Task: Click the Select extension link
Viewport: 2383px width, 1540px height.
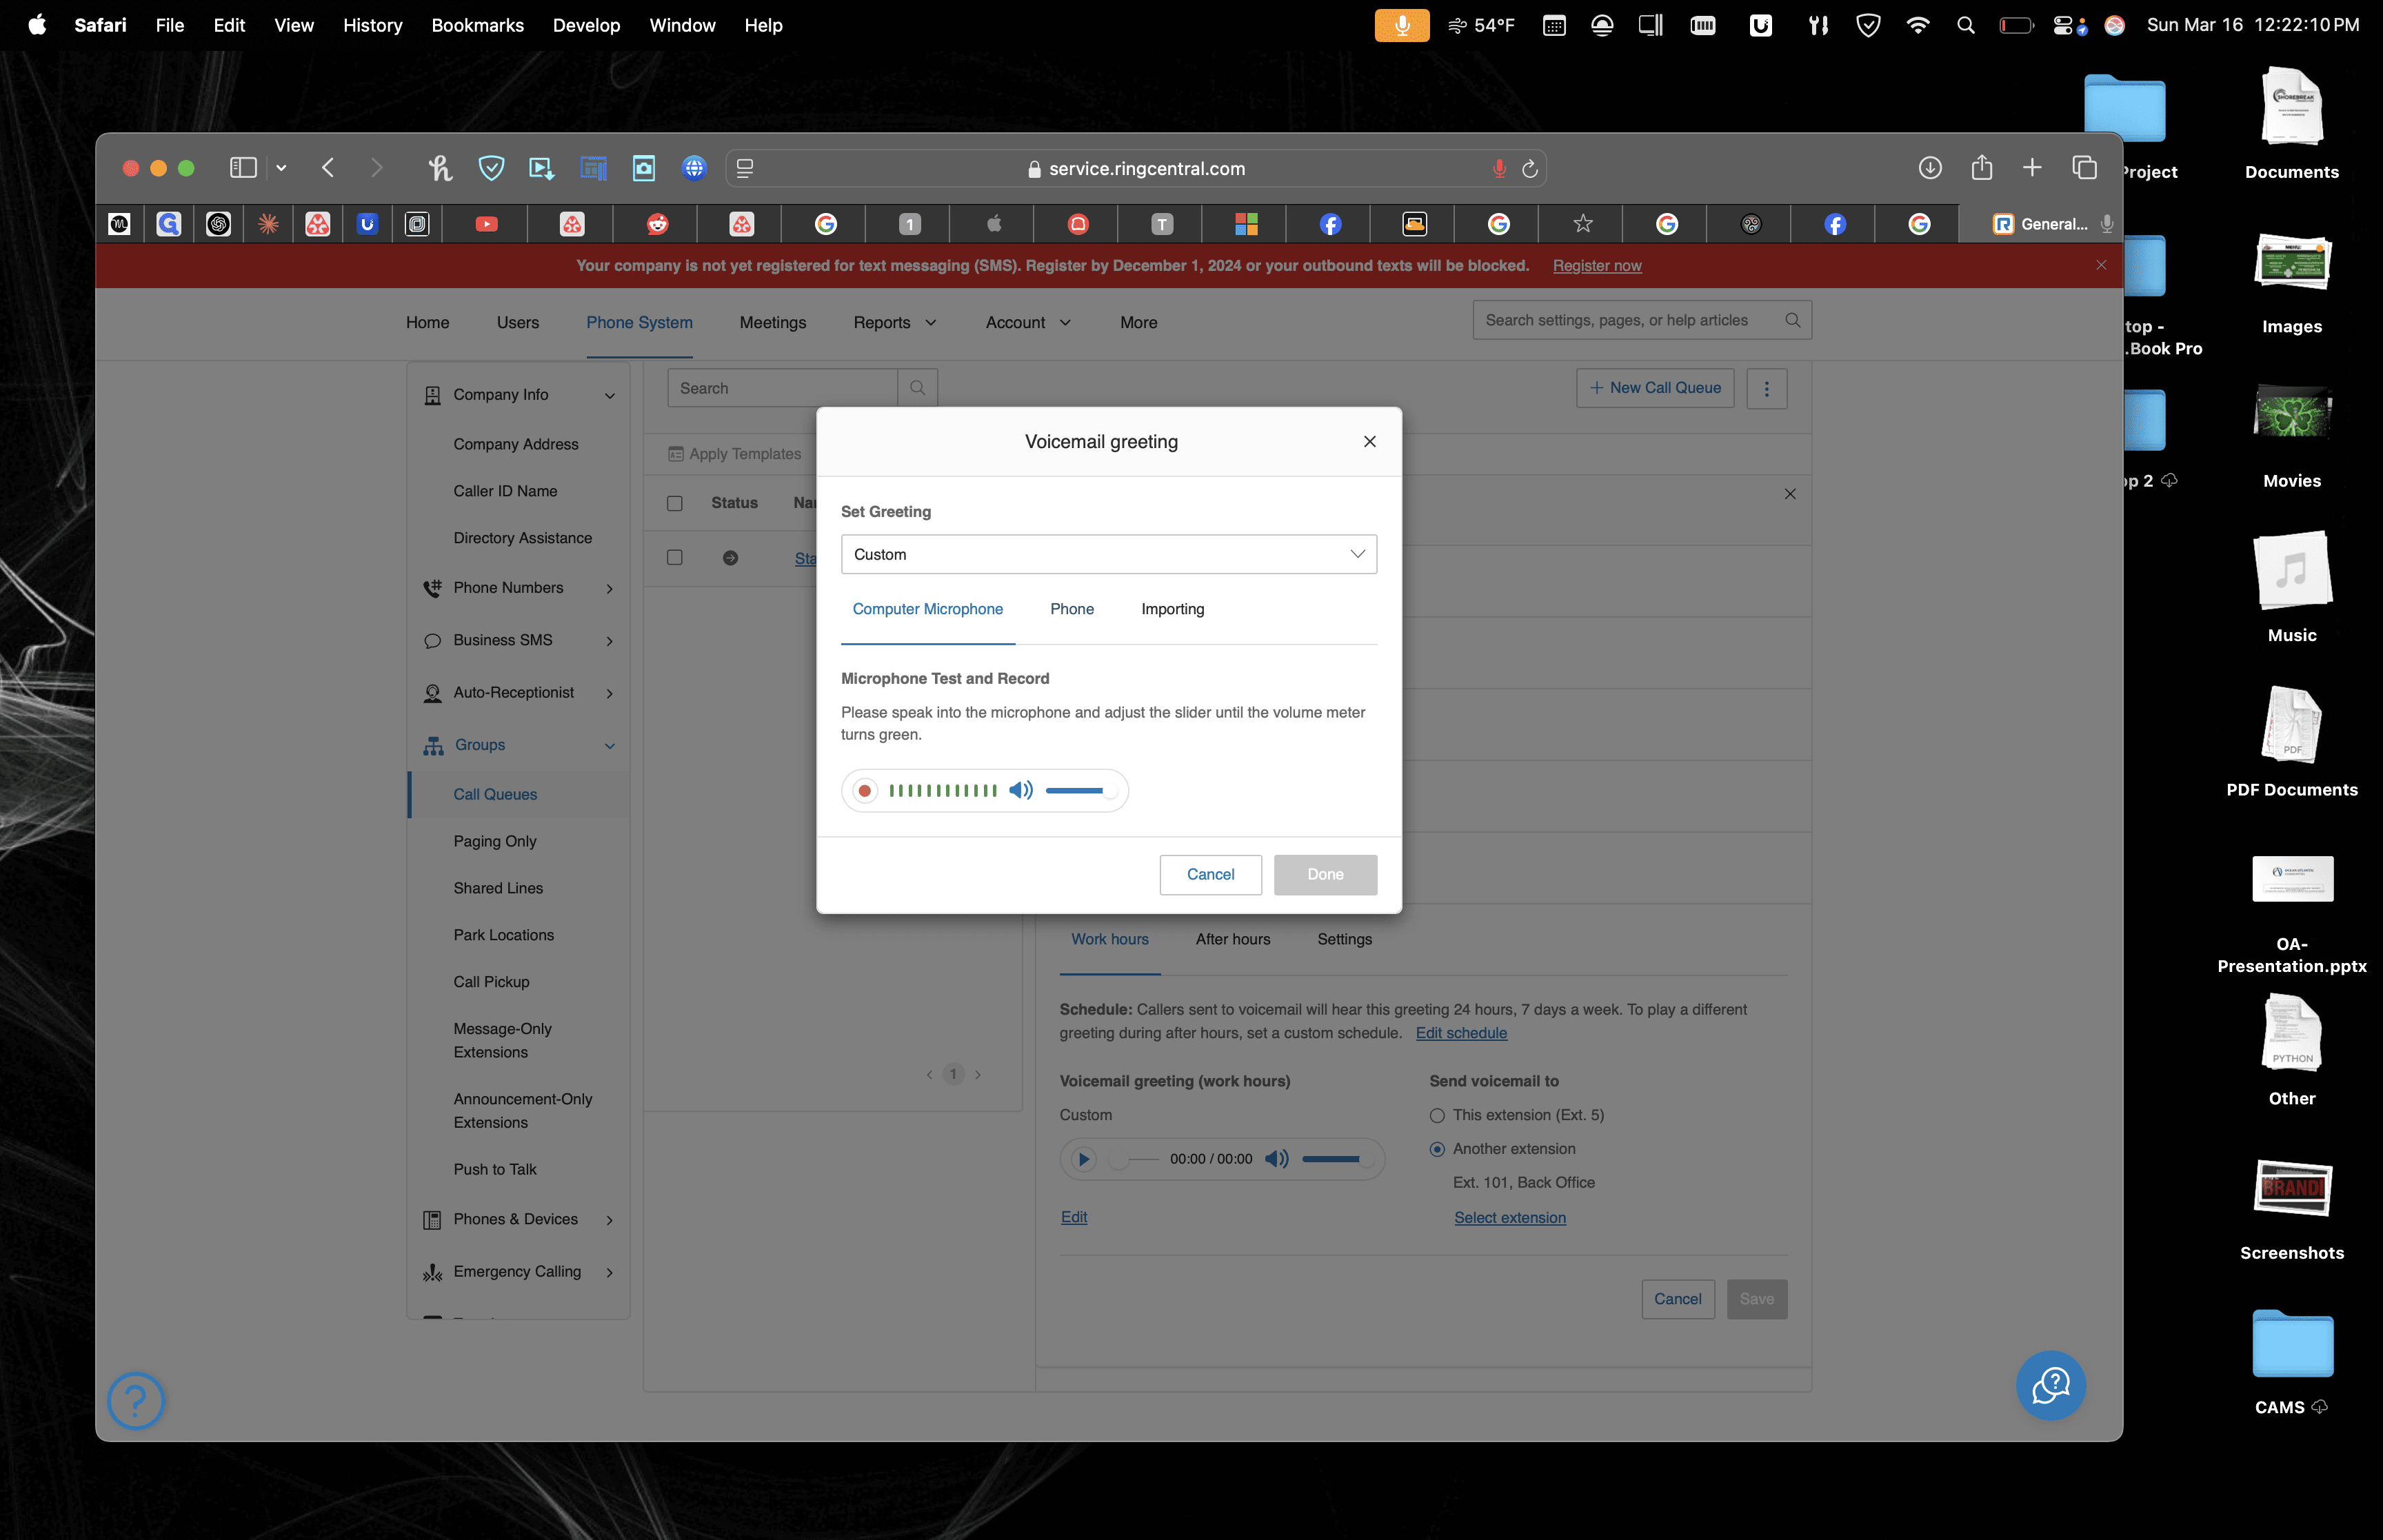Action: 1509,1217
